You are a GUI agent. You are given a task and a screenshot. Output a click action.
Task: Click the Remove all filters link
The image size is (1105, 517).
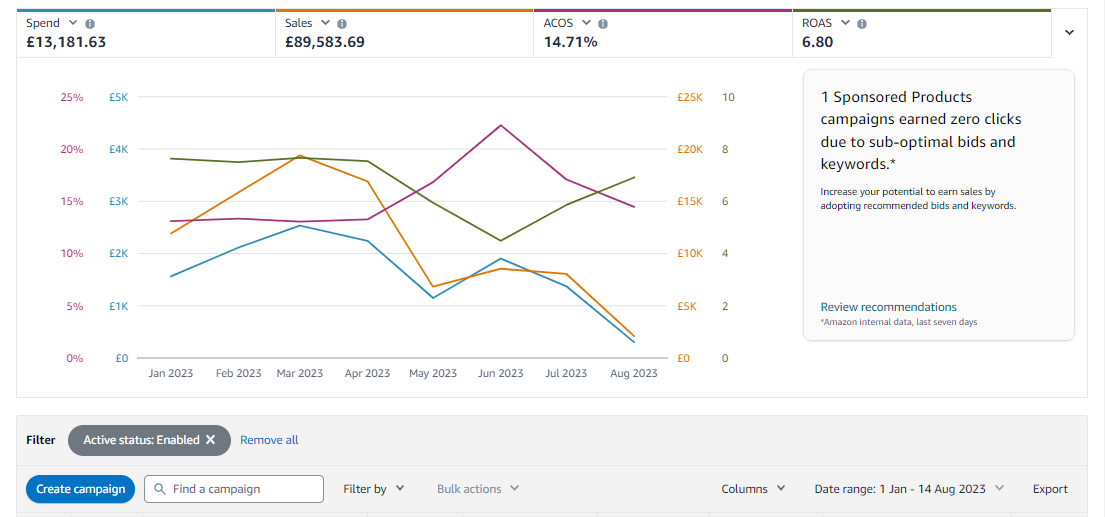tap(269, 440)
